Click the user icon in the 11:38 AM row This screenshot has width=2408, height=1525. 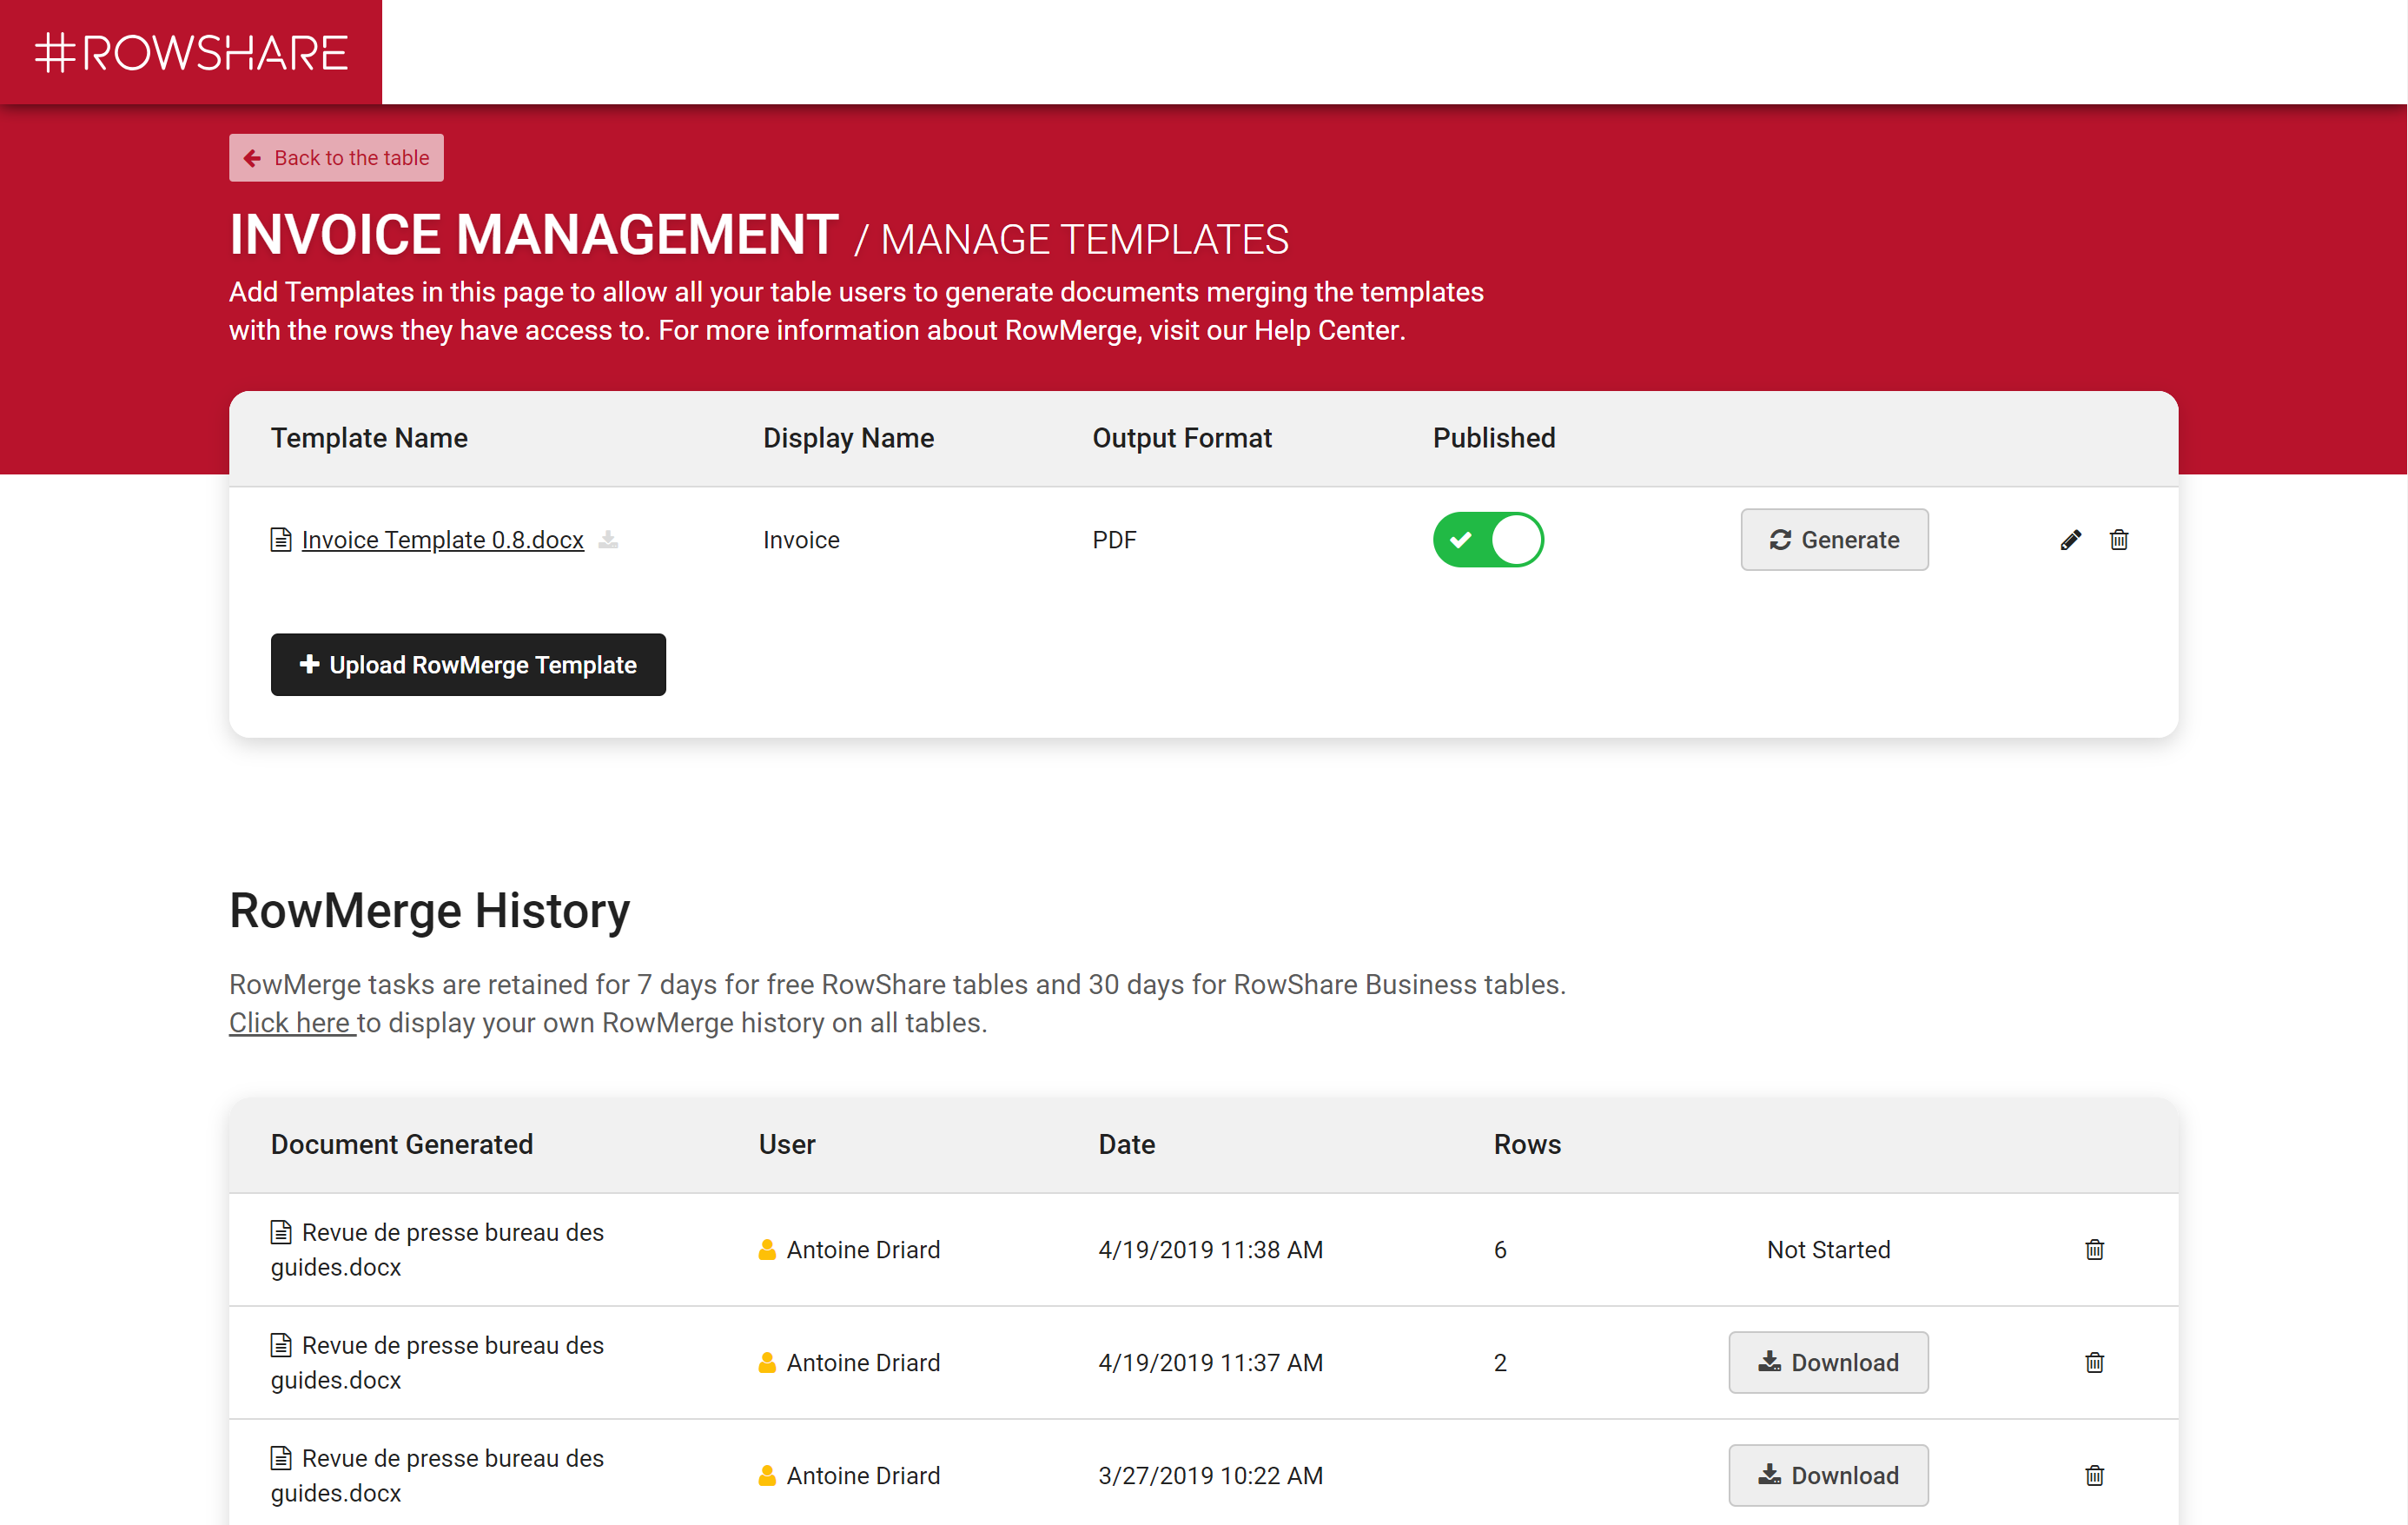[x=767, y=1250]
